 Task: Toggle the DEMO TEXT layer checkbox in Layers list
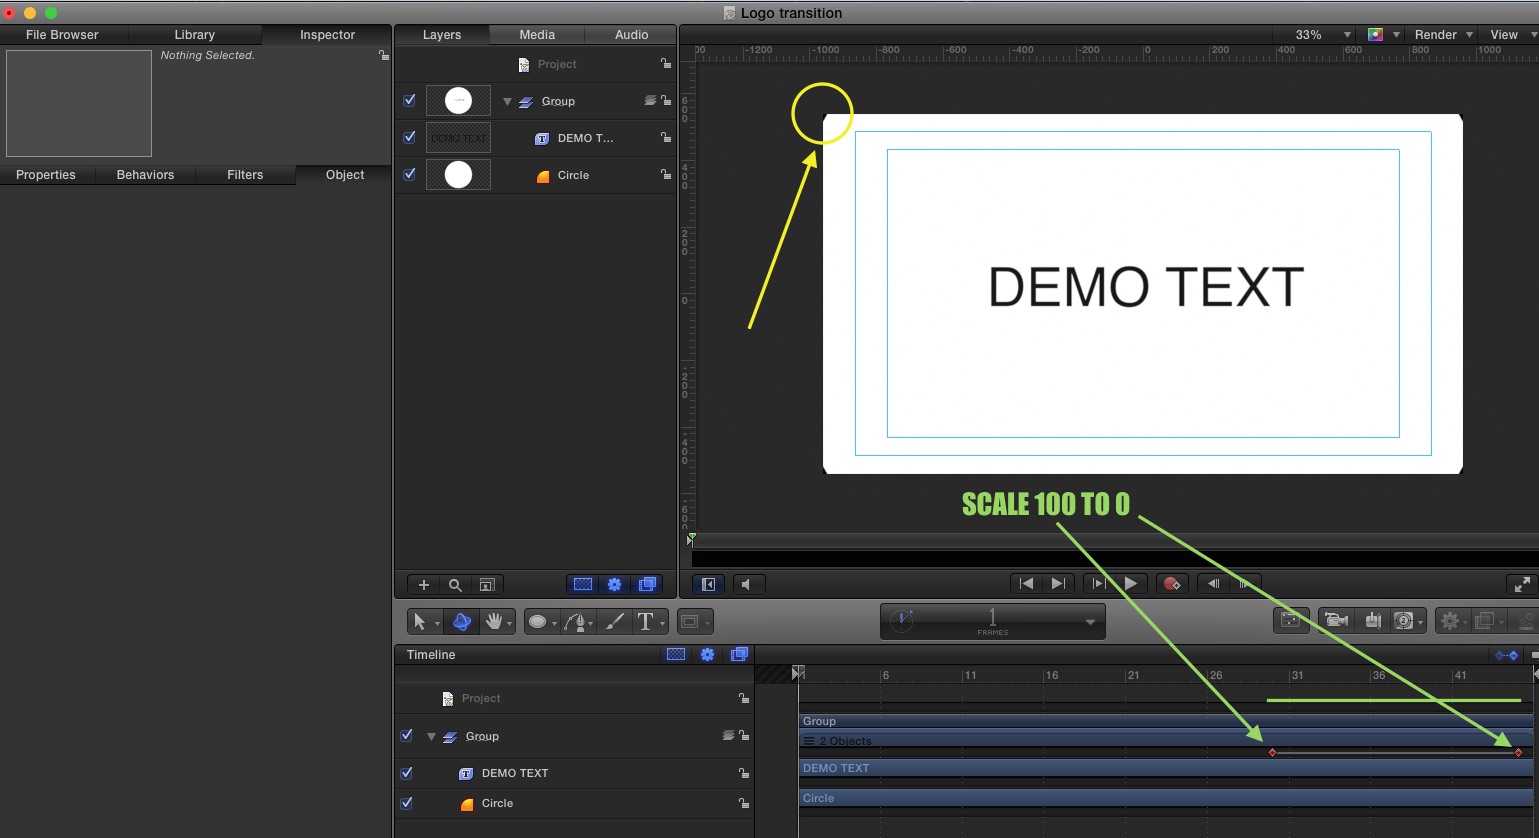[409, 137]
